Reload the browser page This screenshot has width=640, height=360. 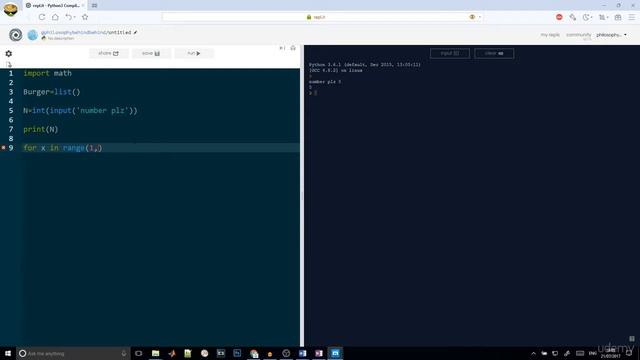coord(42,17)
